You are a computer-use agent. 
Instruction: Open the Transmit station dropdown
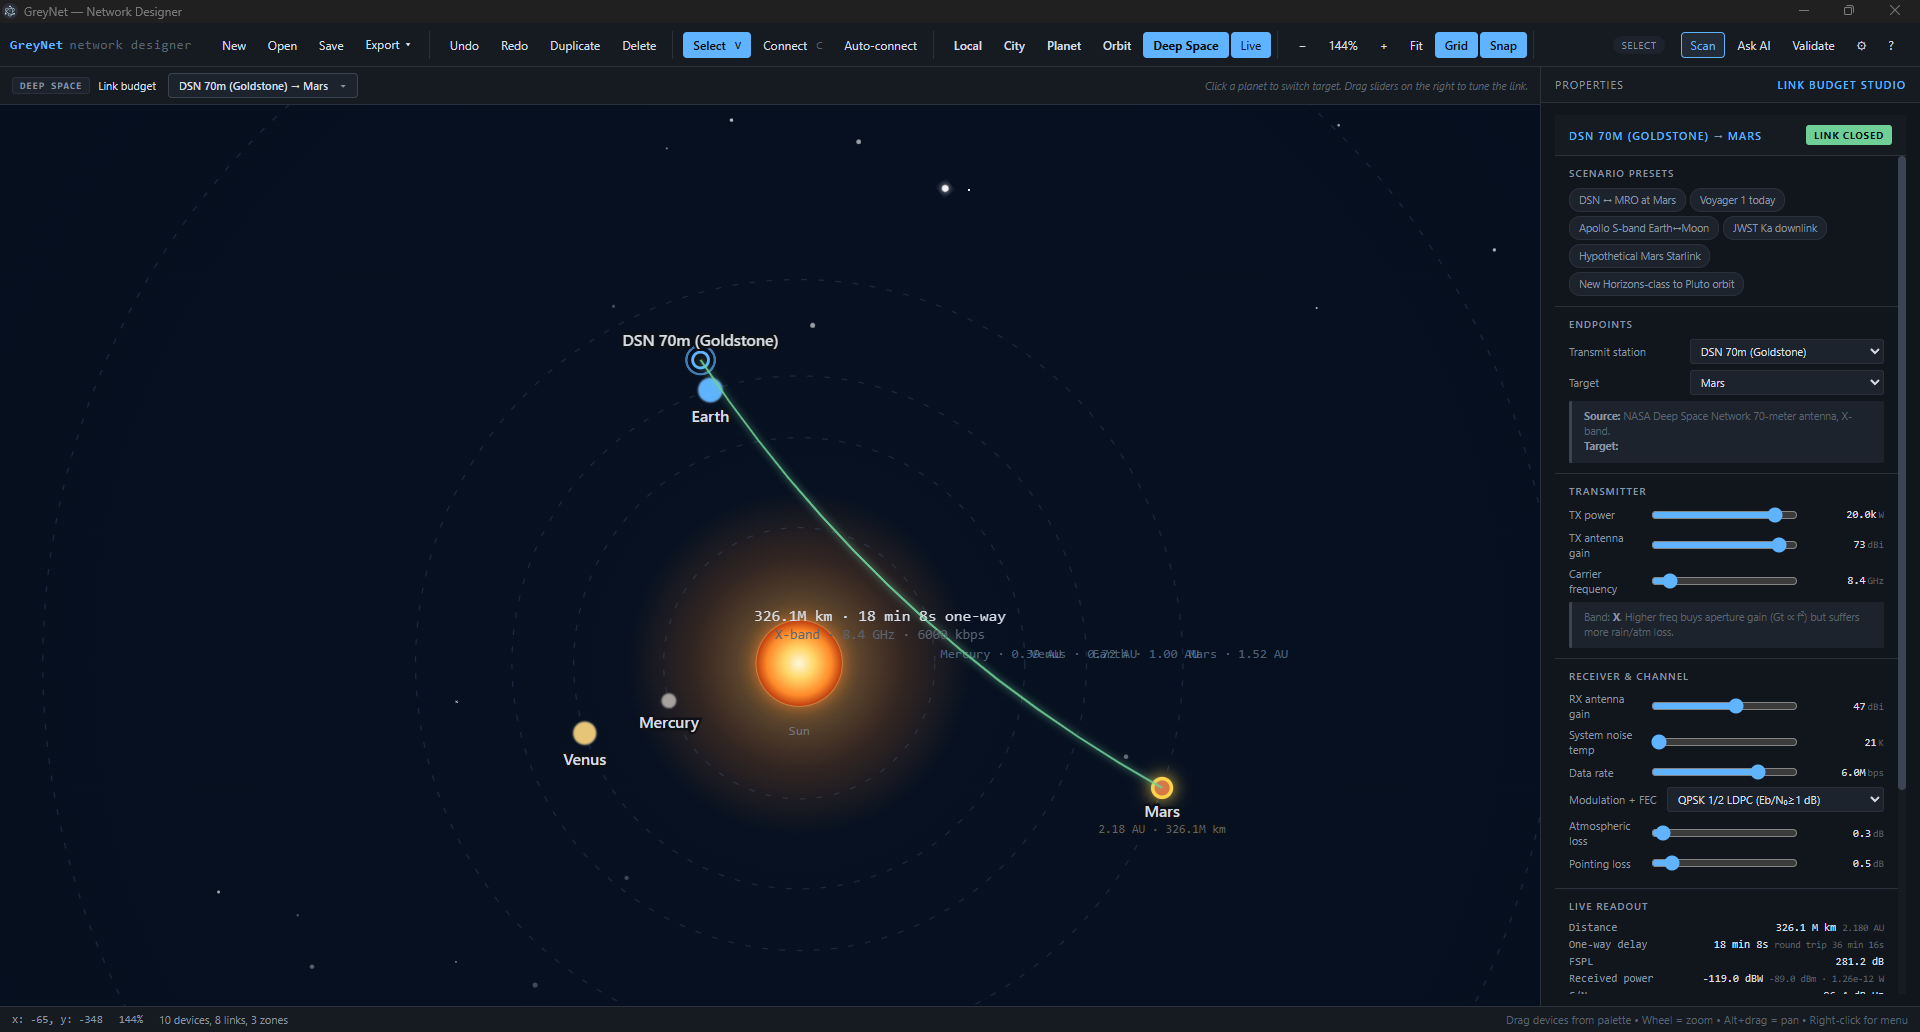[x=1787, y=352]
